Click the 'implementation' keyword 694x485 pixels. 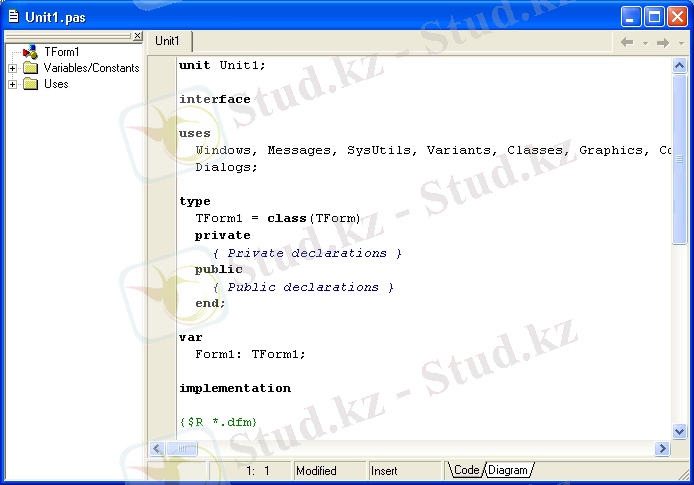(235, 389)
